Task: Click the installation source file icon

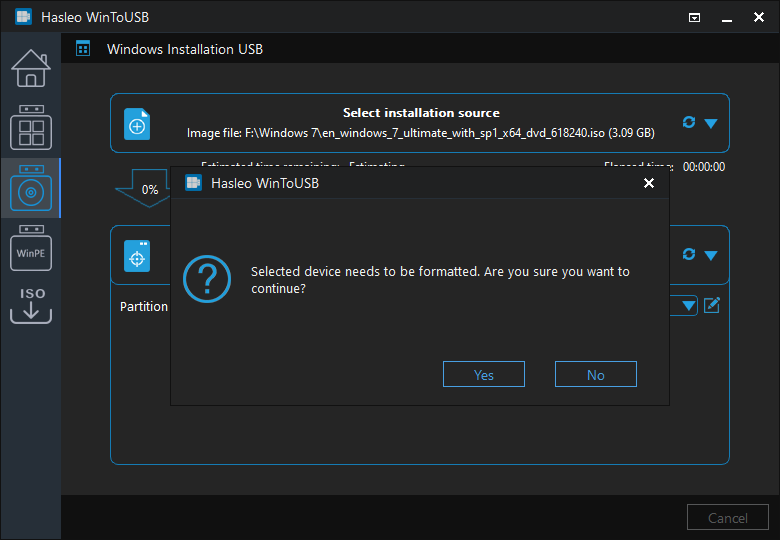Action: (137, 124)
